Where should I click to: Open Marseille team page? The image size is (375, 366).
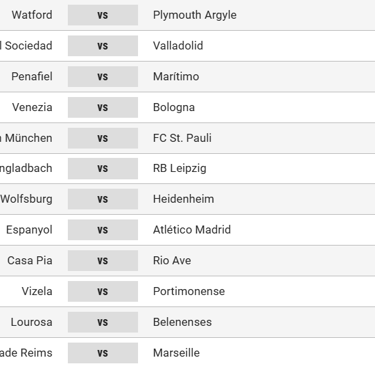pos(176,353)
